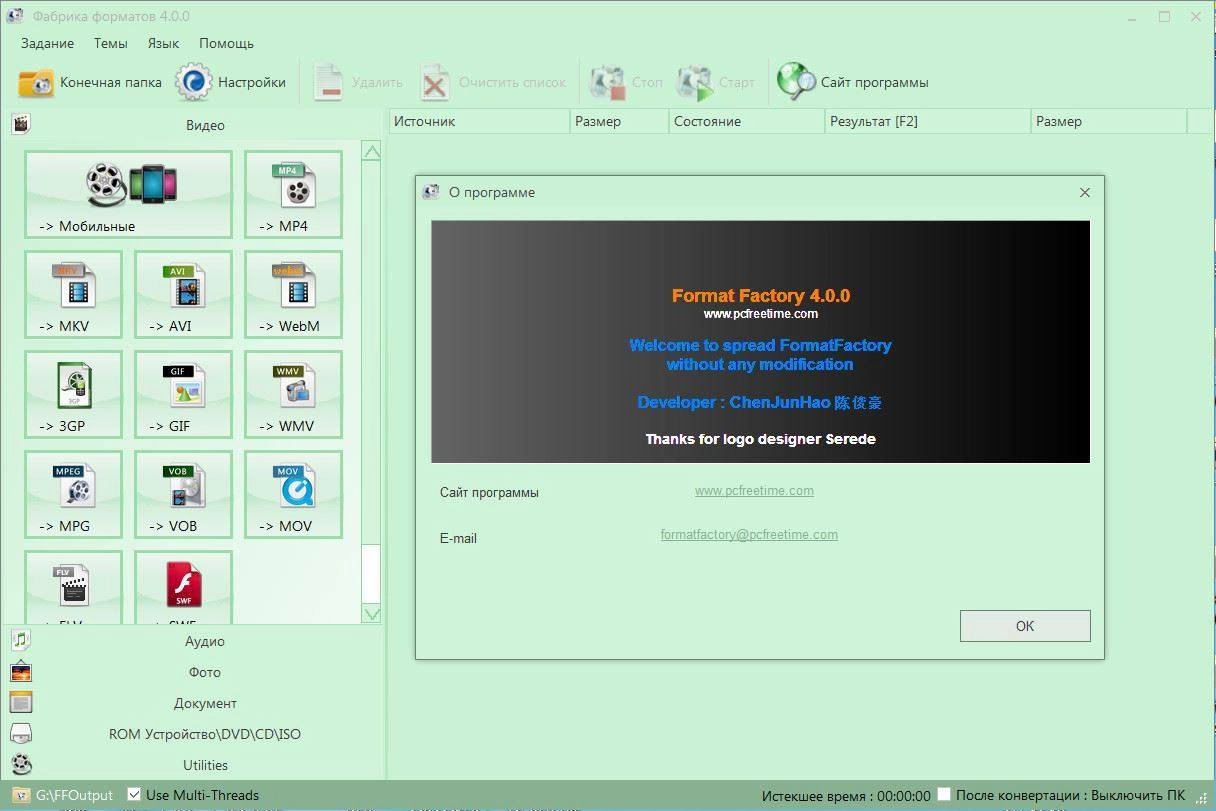Click the Utilities section icon

tap(21, 765)
